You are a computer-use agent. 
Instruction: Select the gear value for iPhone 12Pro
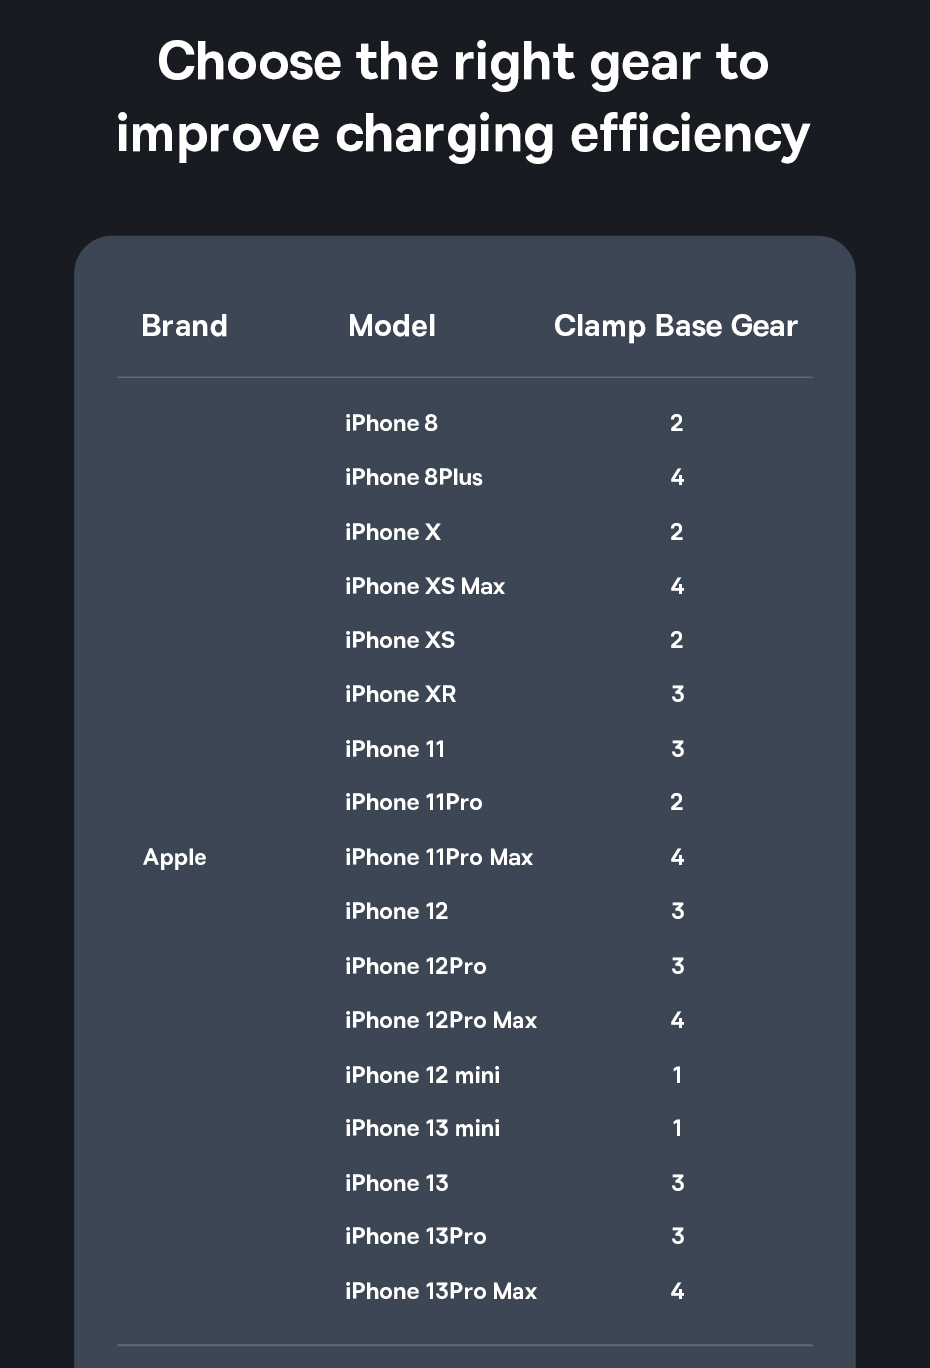click(677, 966)
